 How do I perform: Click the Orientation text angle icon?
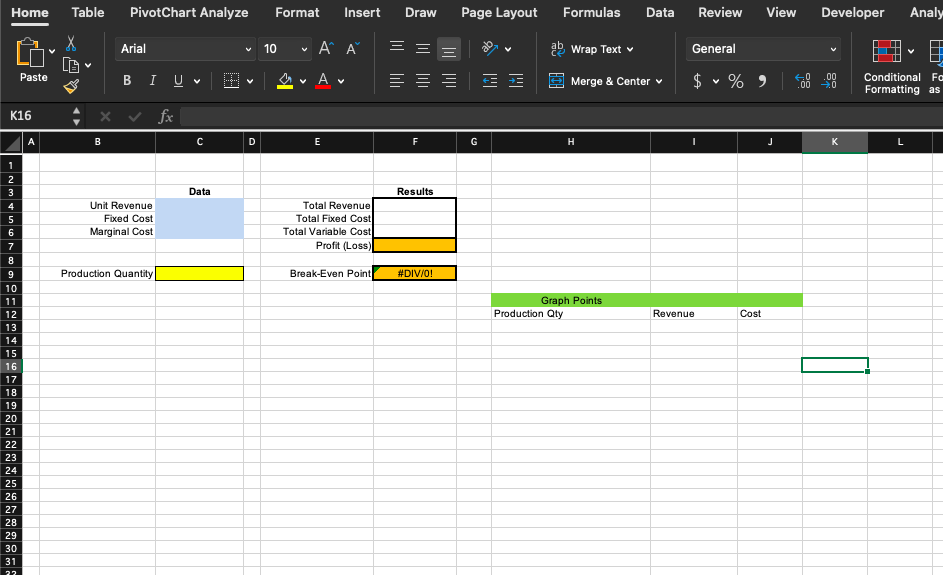pyautogui.click(x=490, y=49)
